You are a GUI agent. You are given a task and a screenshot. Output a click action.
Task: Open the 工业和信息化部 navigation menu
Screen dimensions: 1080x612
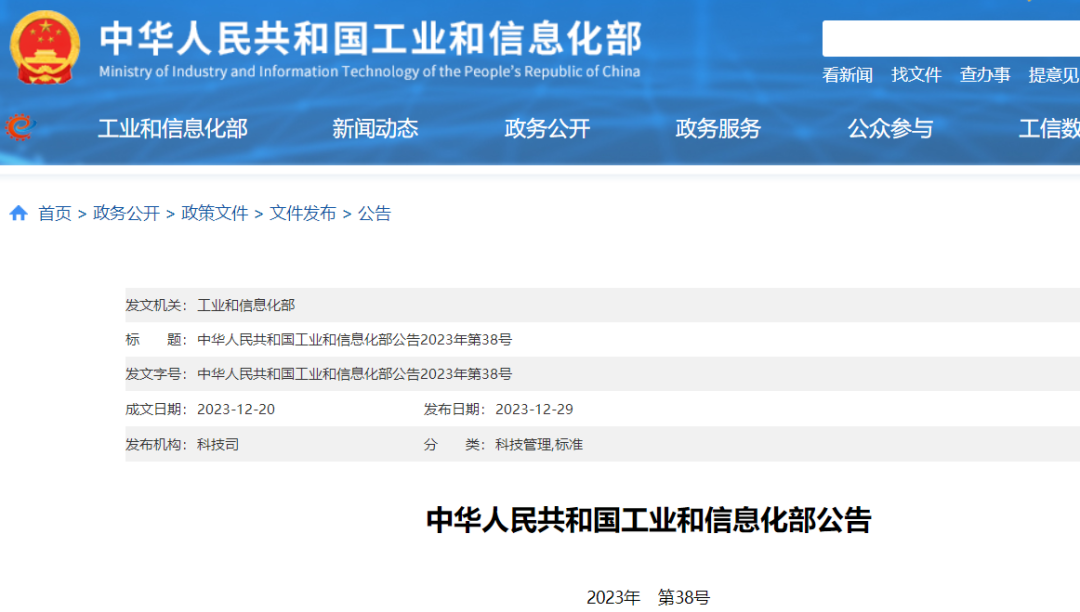pyautogui.click(x=172, y=128)
